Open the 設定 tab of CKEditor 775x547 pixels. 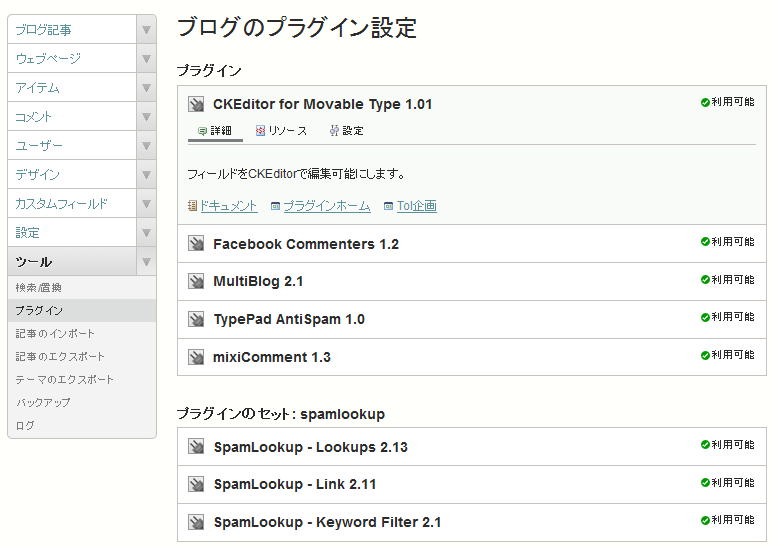click(346, 131)
